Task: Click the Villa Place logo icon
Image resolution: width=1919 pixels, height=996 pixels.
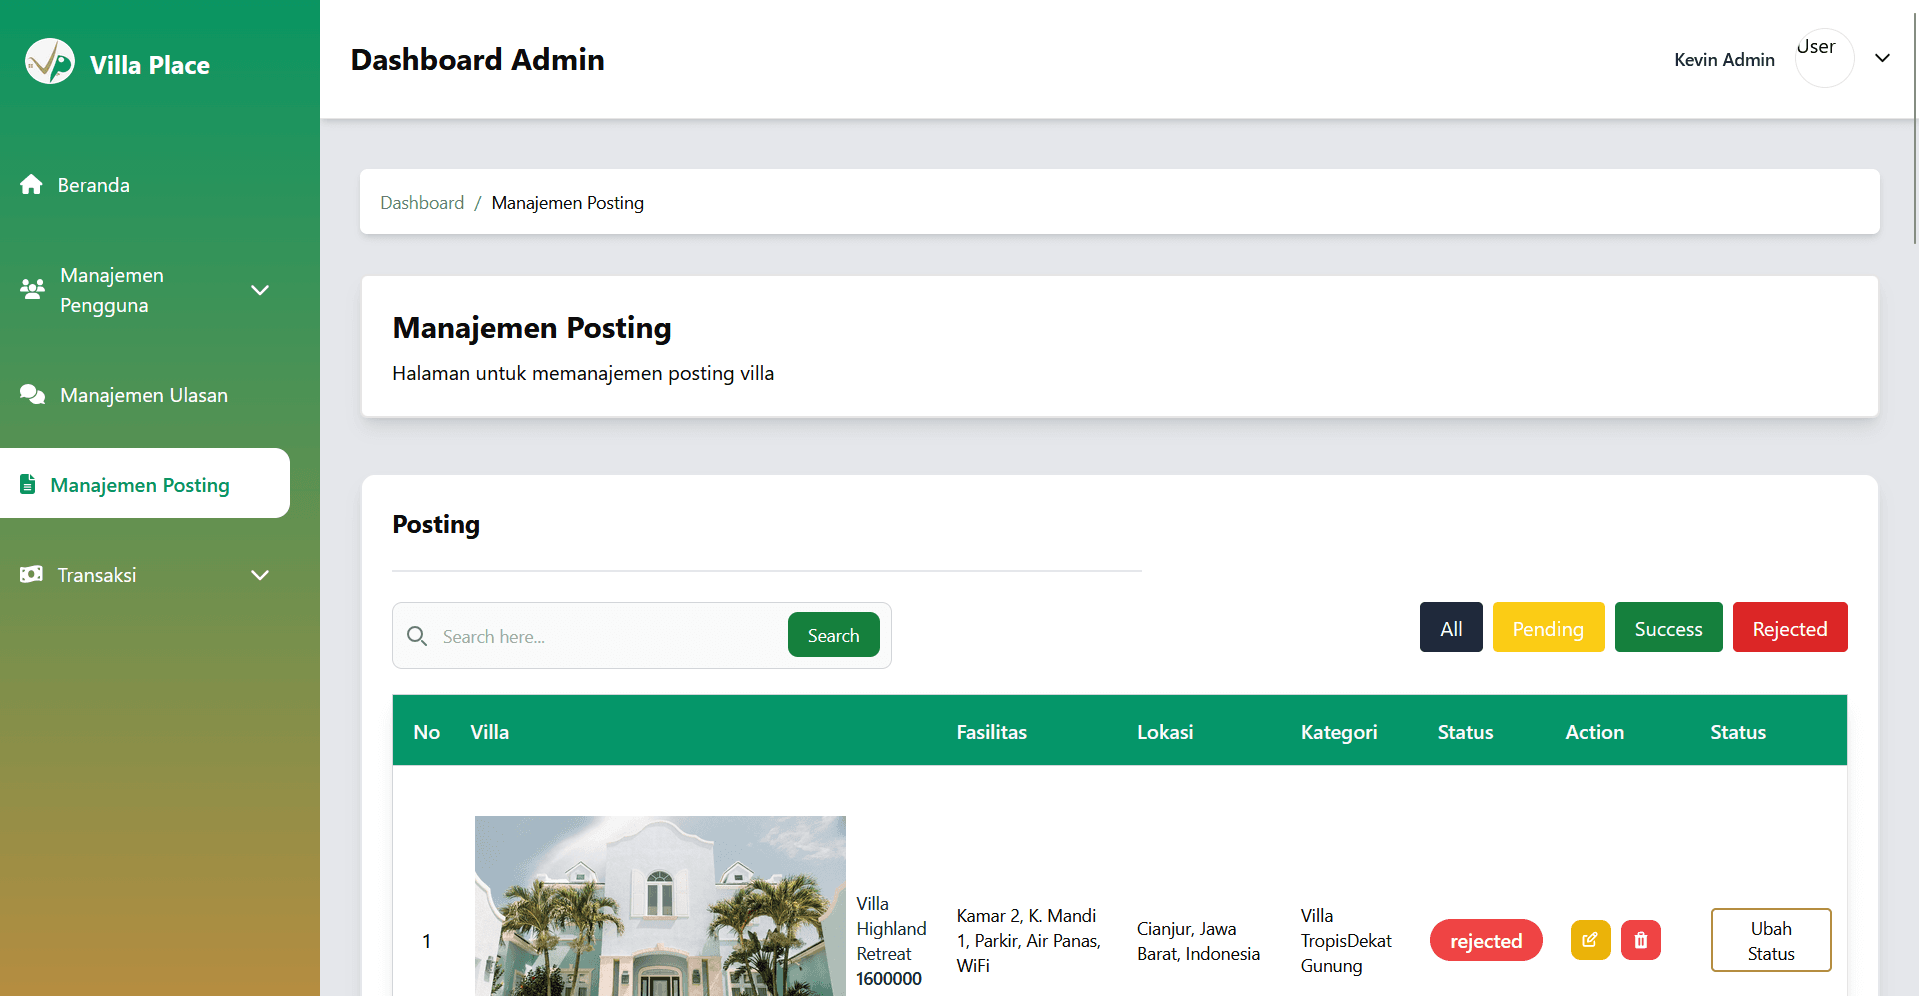Action: (50, 62)
